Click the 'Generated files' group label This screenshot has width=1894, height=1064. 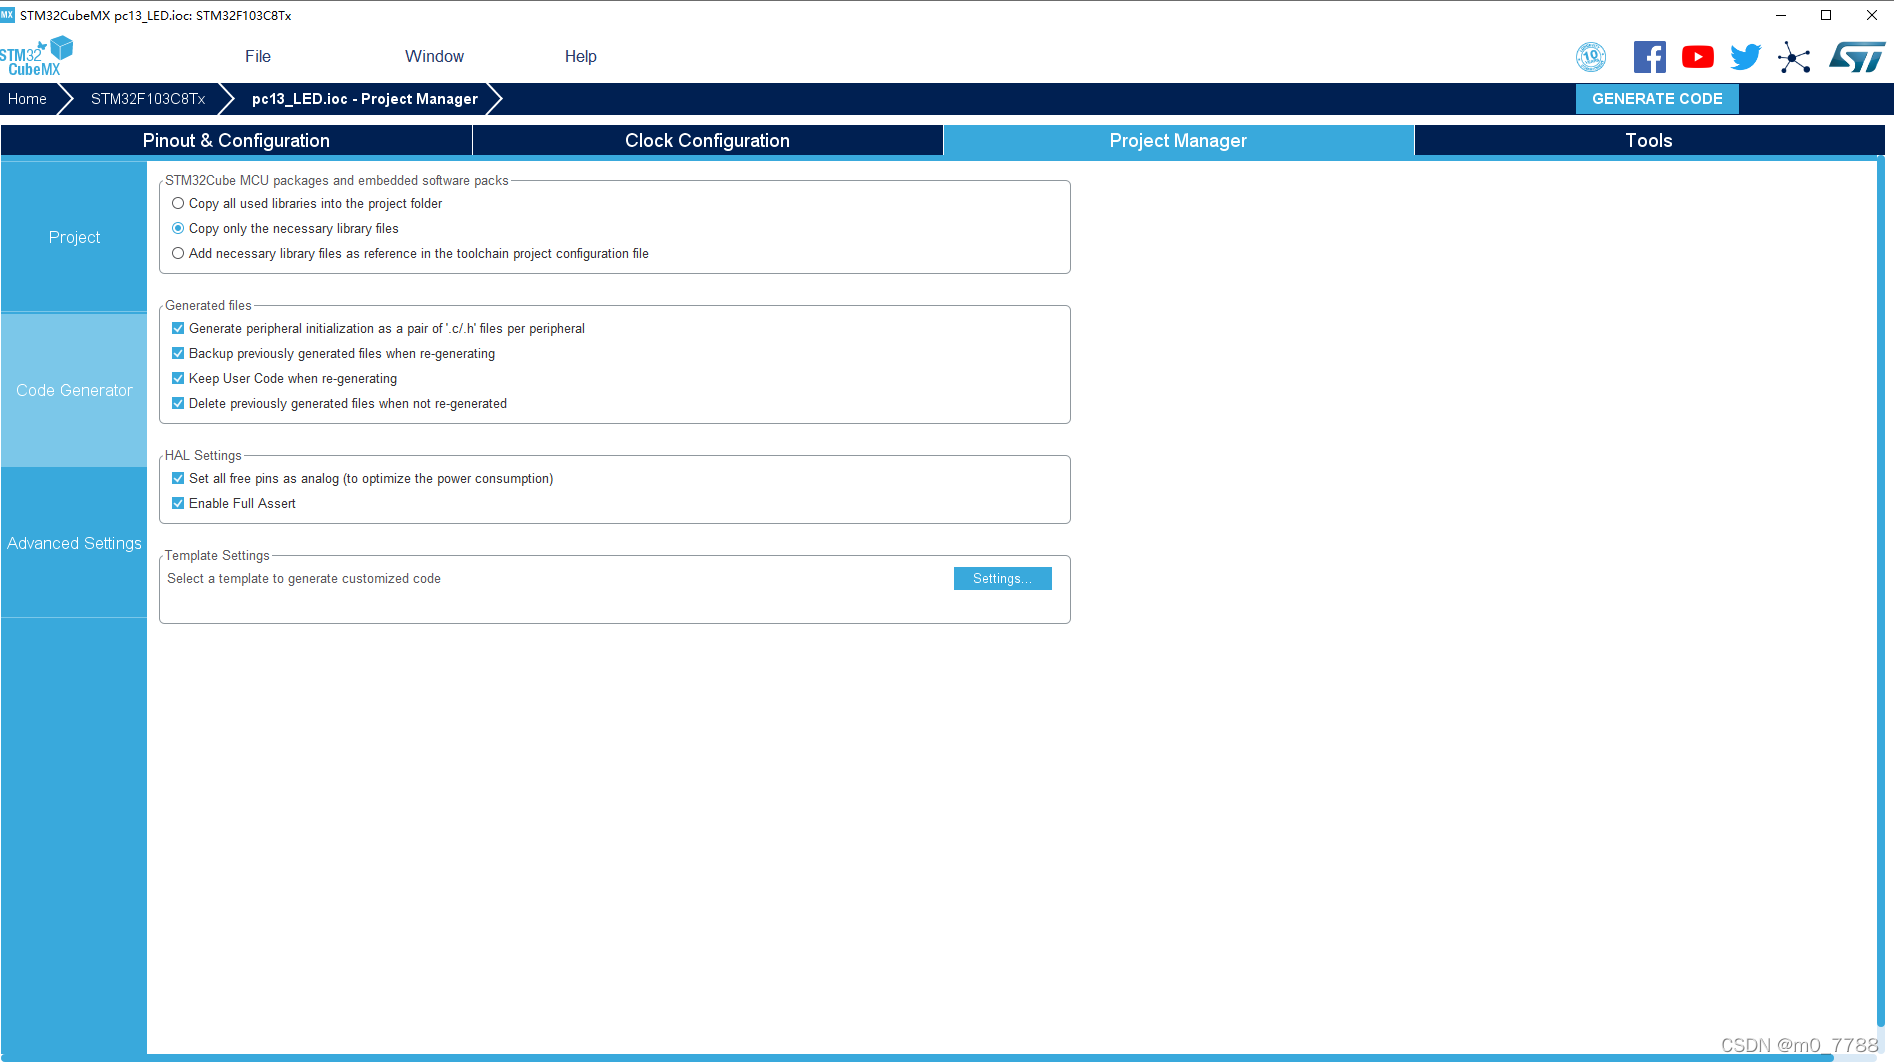[208, 305]
